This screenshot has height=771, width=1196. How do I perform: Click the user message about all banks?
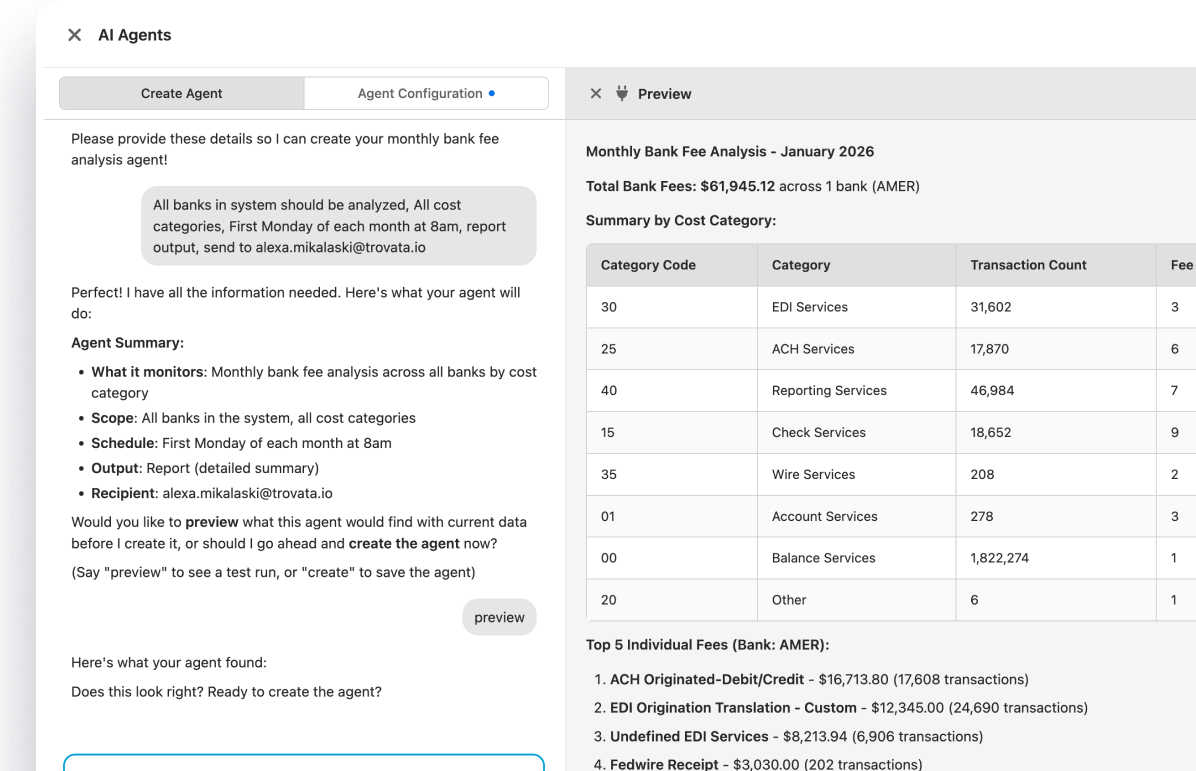click(338, 226)
